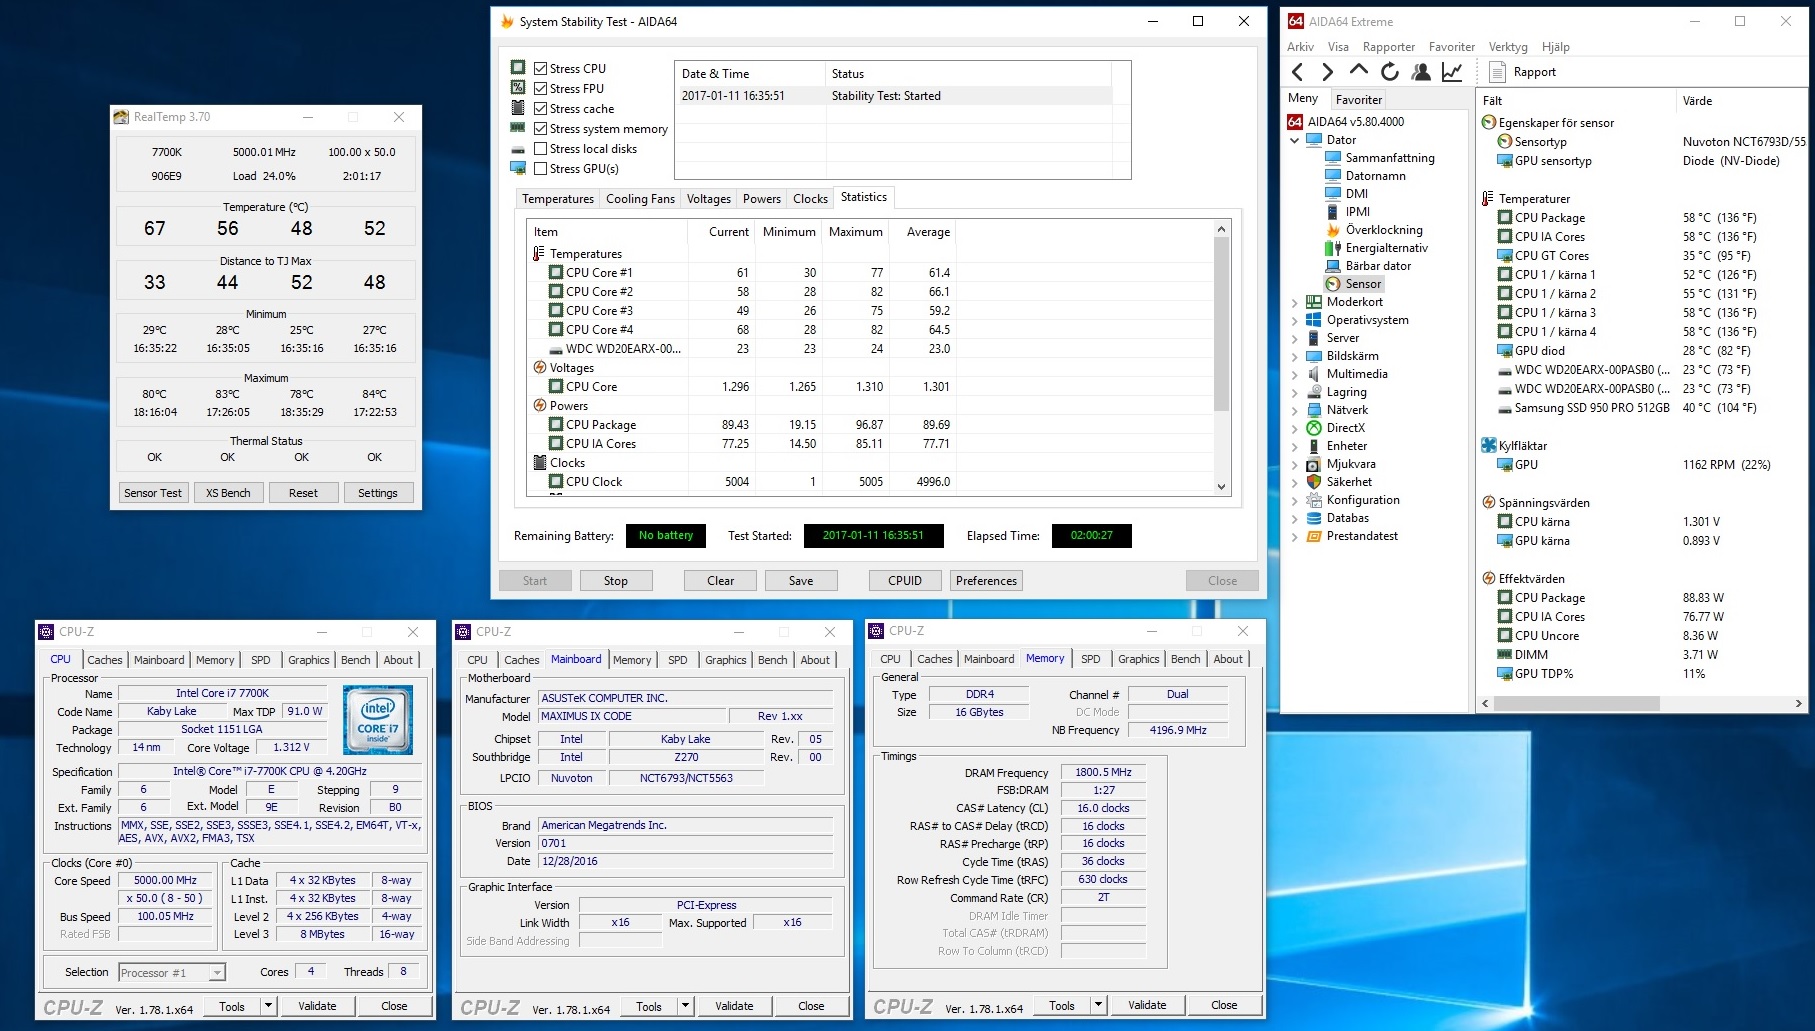Screen dimensions: 1815x1031
Task: Click the statistics scrollbar down arrow
Action: click(1221, 487)
